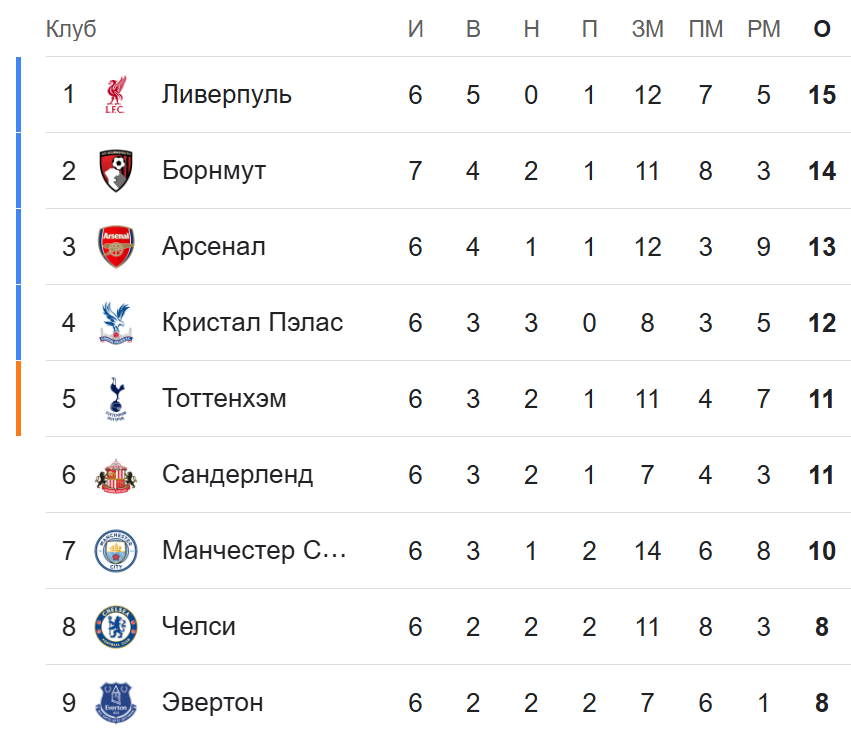Select the Арсенал team name
This screenshot has width=851, height=739.
pos(214,247)
